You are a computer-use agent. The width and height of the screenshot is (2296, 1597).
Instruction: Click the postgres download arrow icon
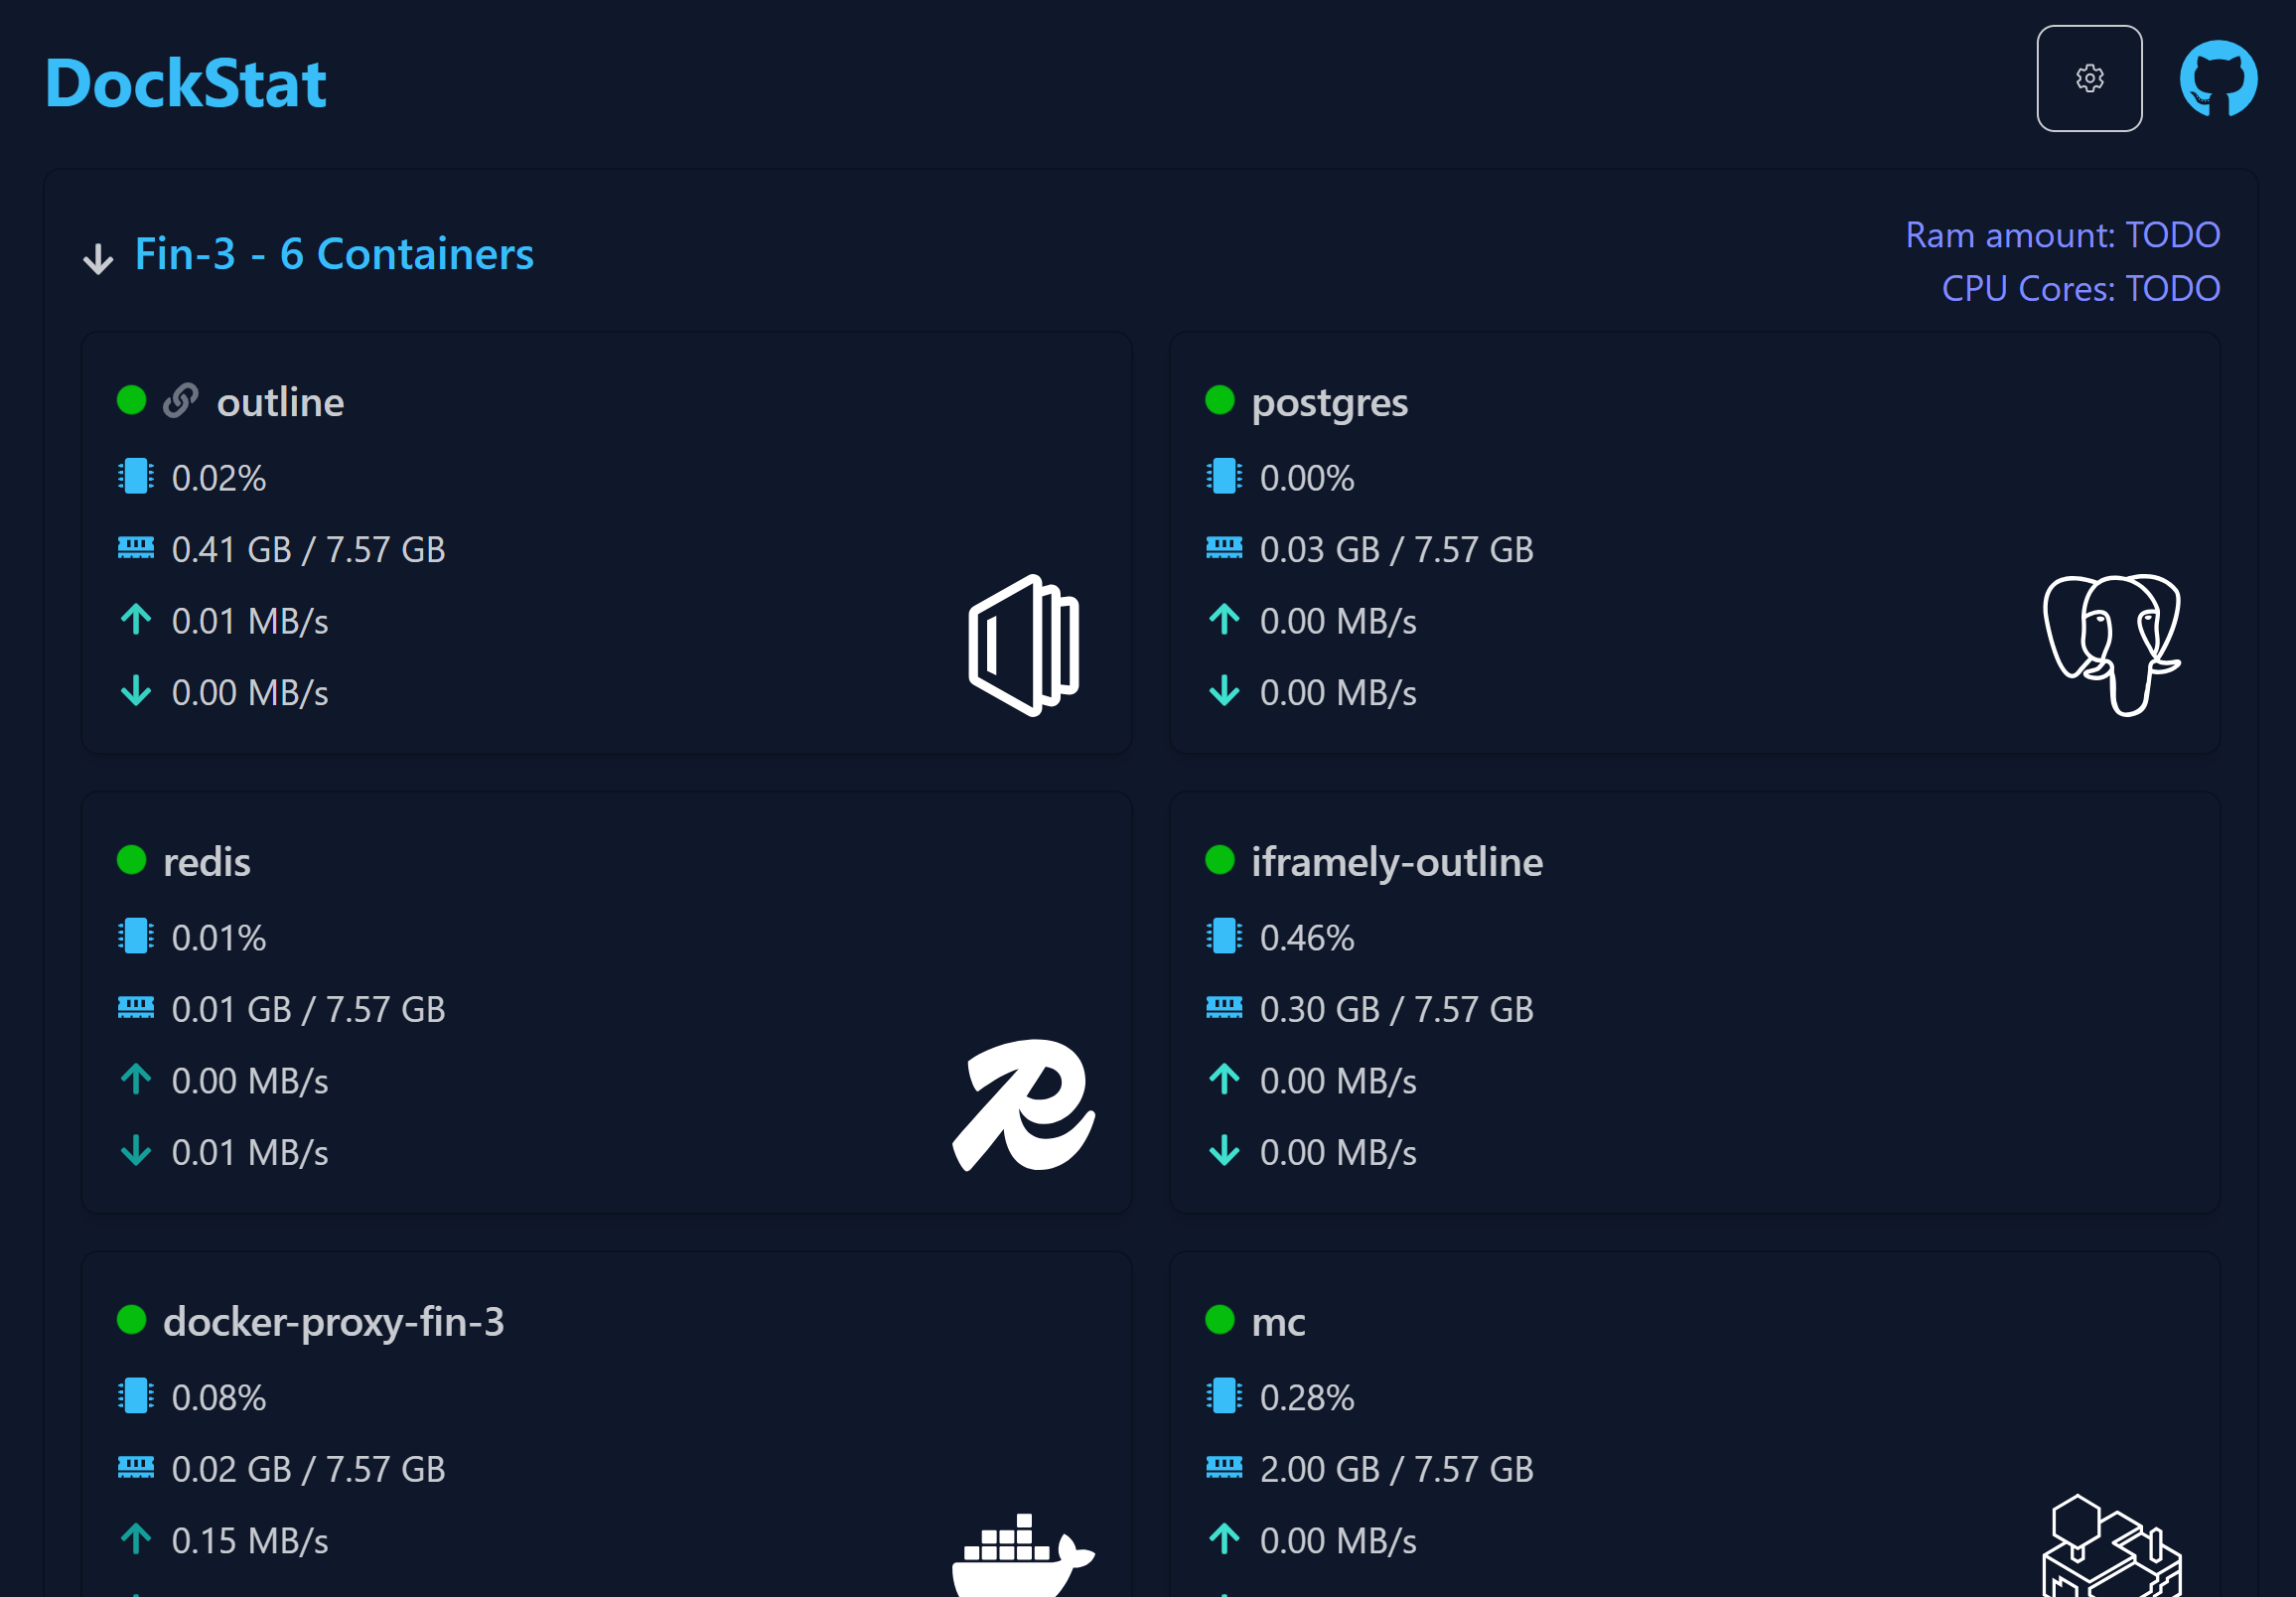tap(1224, 691)
